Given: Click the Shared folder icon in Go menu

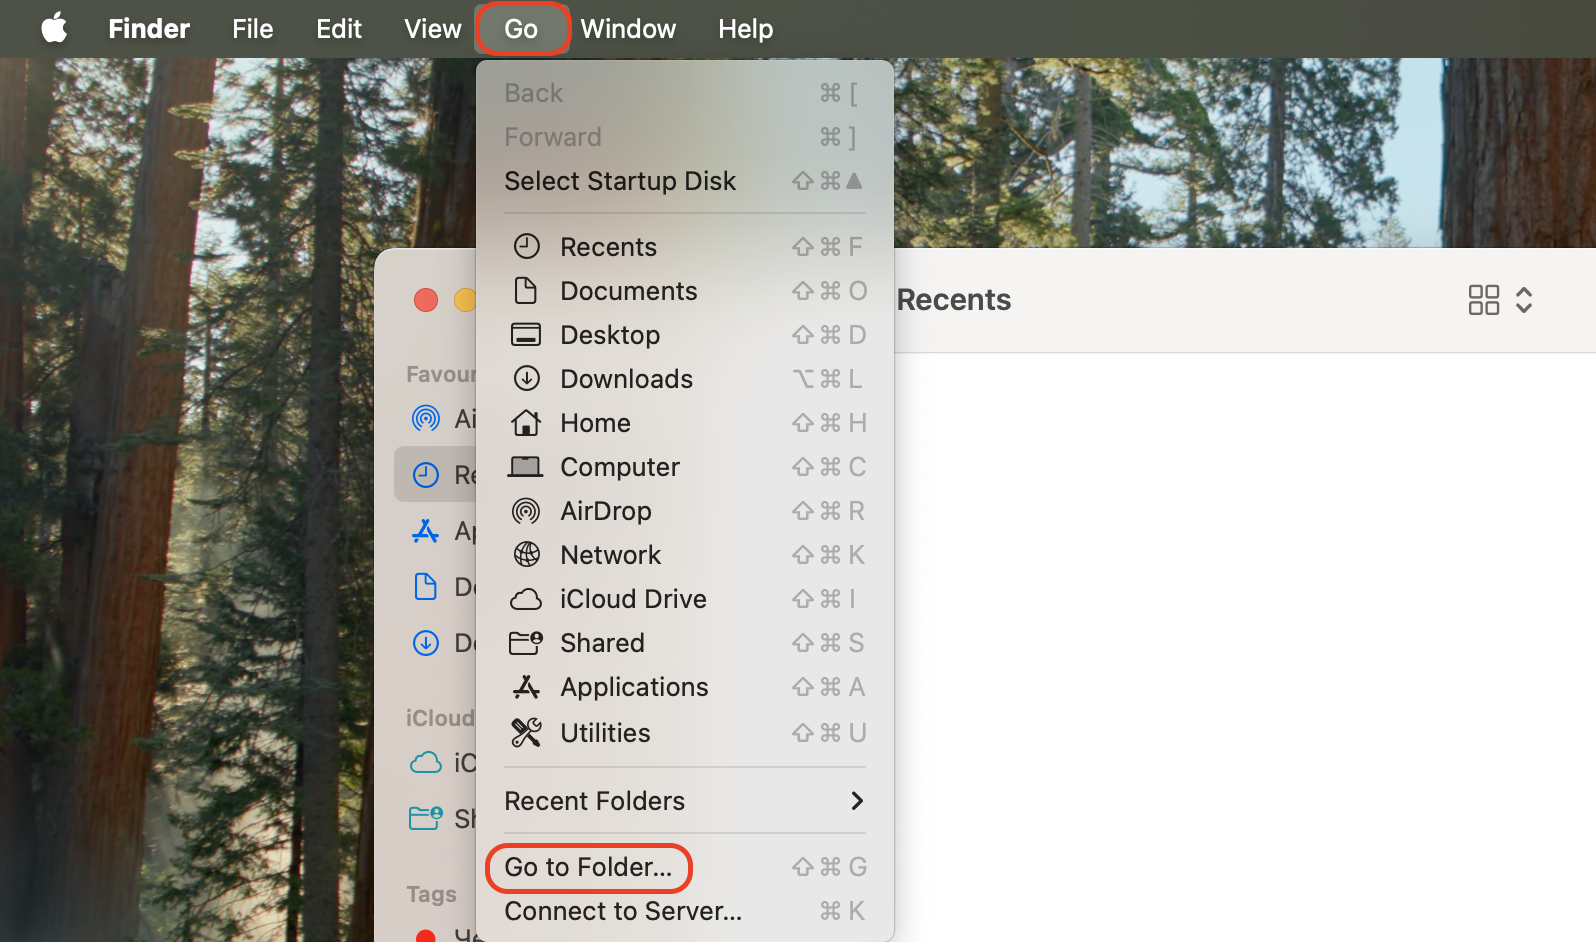Looking at the screenshot, I should [x=526, y=643].
